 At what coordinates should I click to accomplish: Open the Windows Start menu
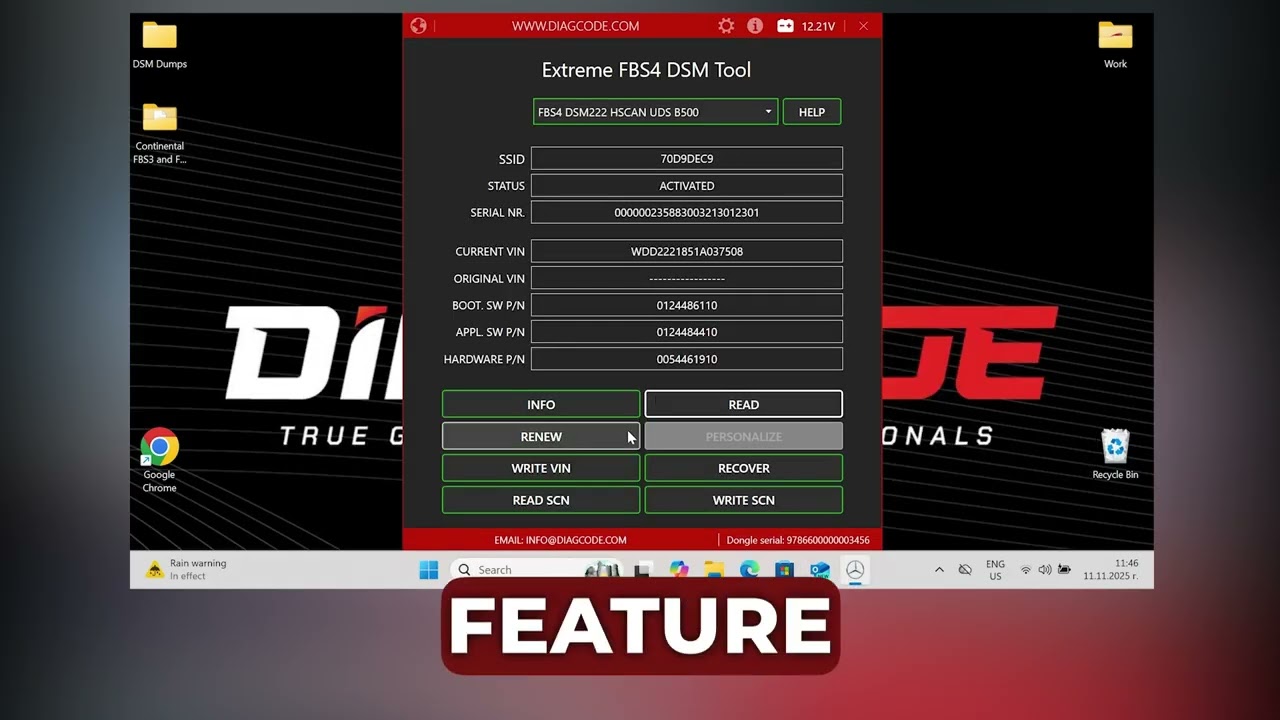point(429,570)
